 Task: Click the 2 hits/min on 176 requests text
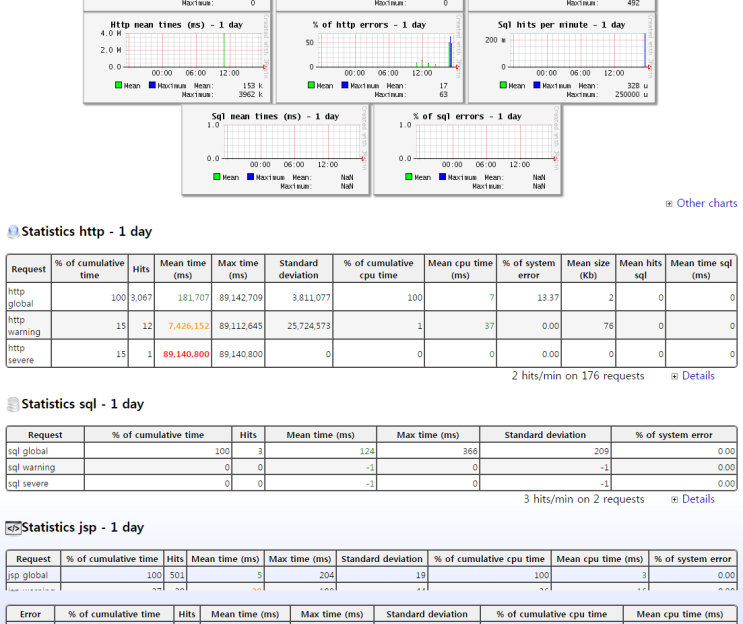tap(578, 376)
